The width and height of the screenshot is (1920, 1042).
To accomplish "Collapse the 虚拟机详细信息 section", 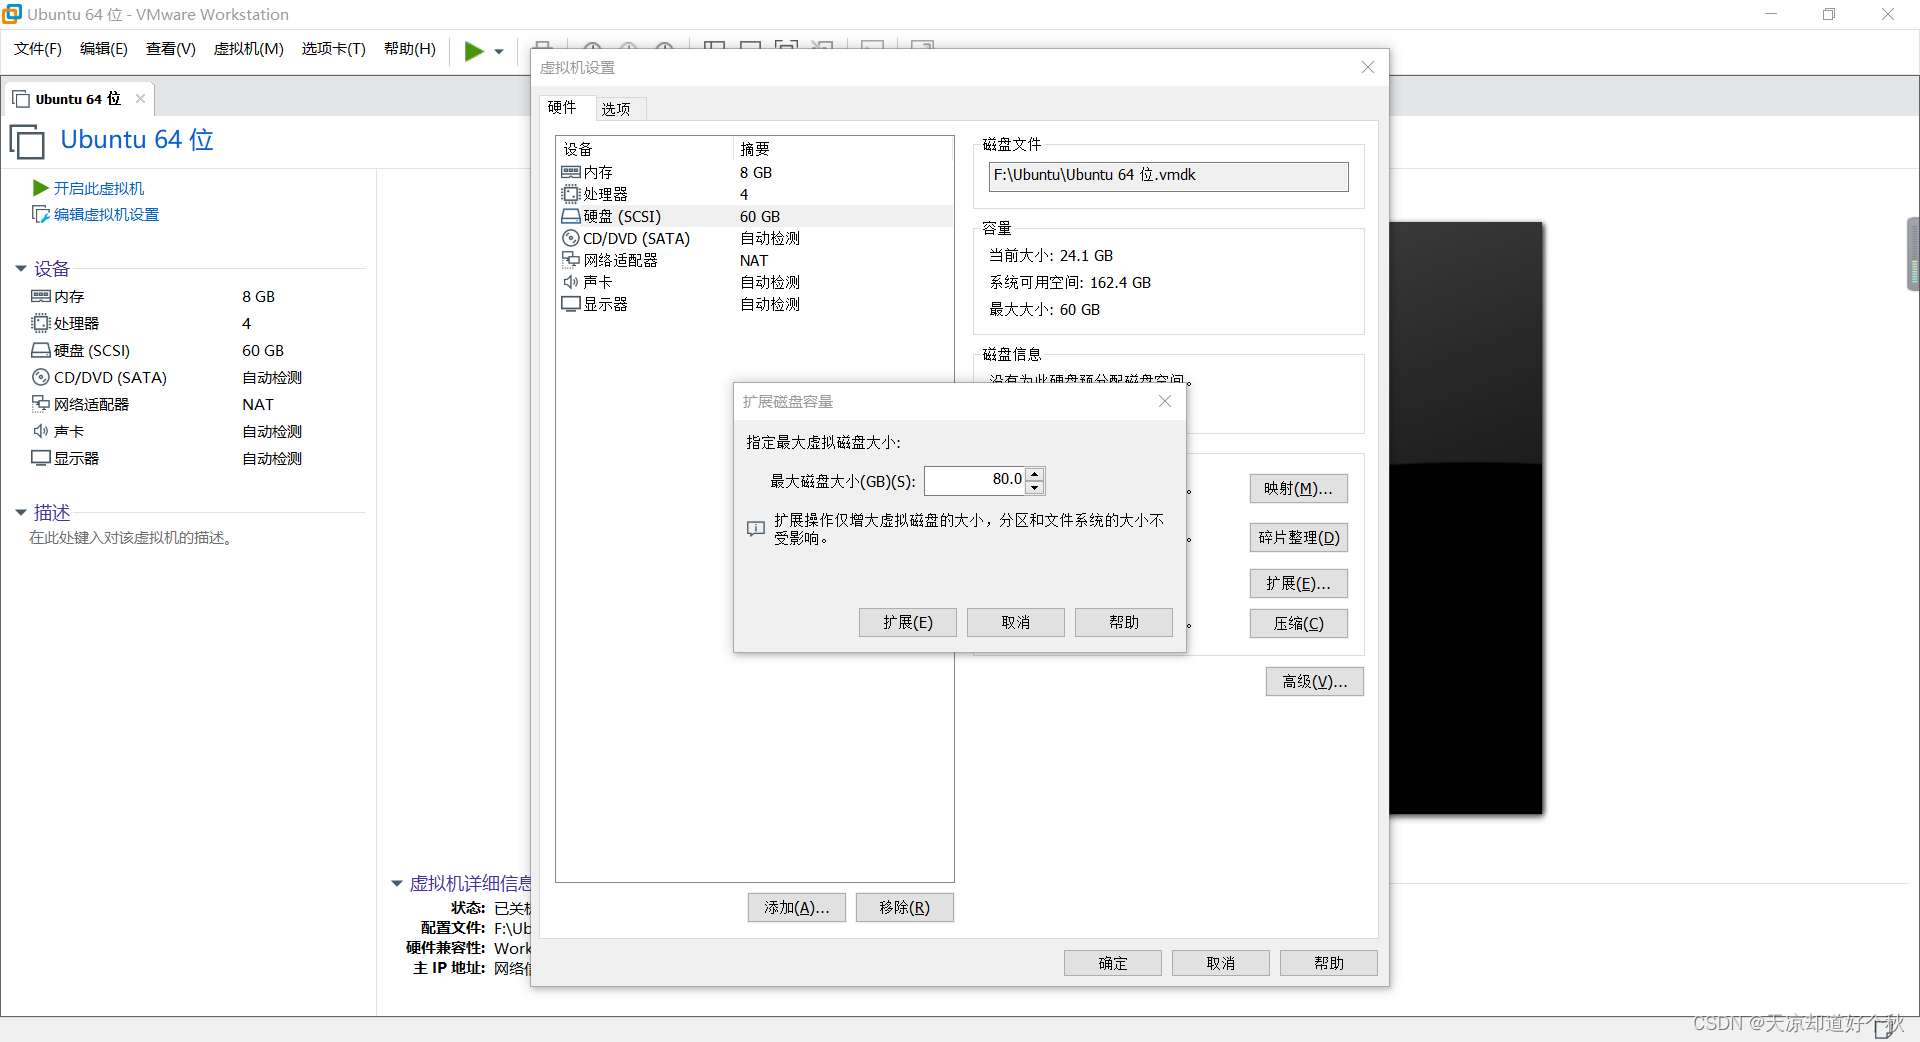I will (x=397, y=884).
